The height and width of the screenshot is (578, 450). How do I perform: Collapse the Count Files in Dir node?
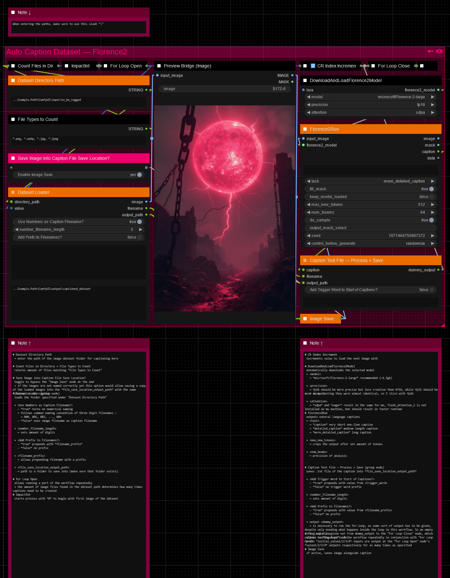pyautogui.click(x=13, y=66)
